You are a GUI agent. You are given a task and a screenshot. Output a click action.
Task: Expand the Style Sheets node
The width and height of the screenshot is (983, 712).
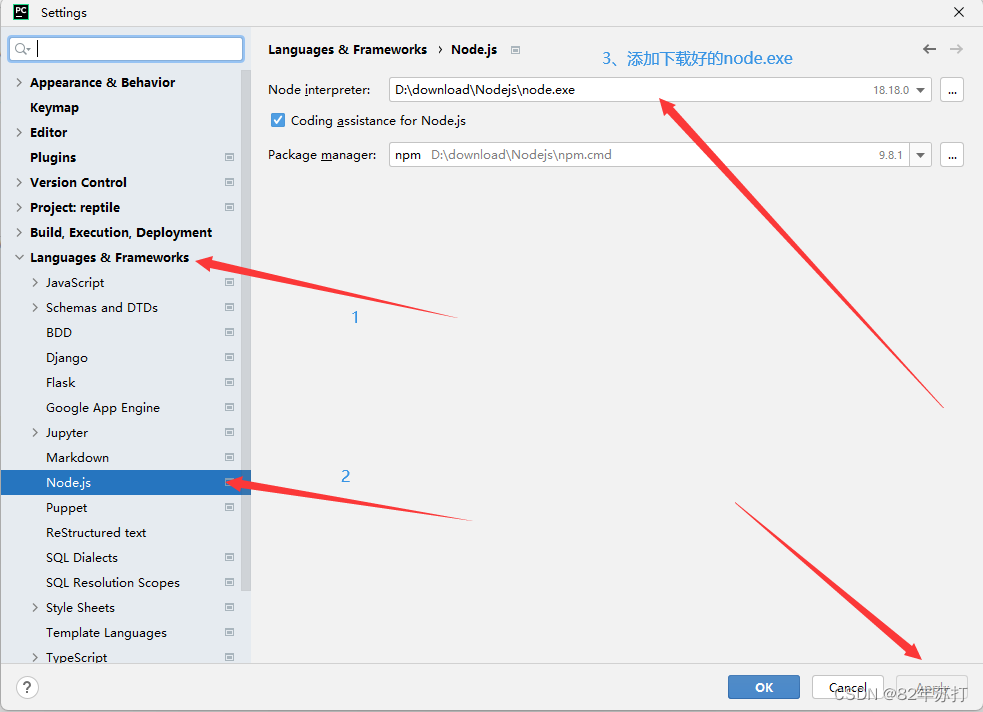click(35, 607)
